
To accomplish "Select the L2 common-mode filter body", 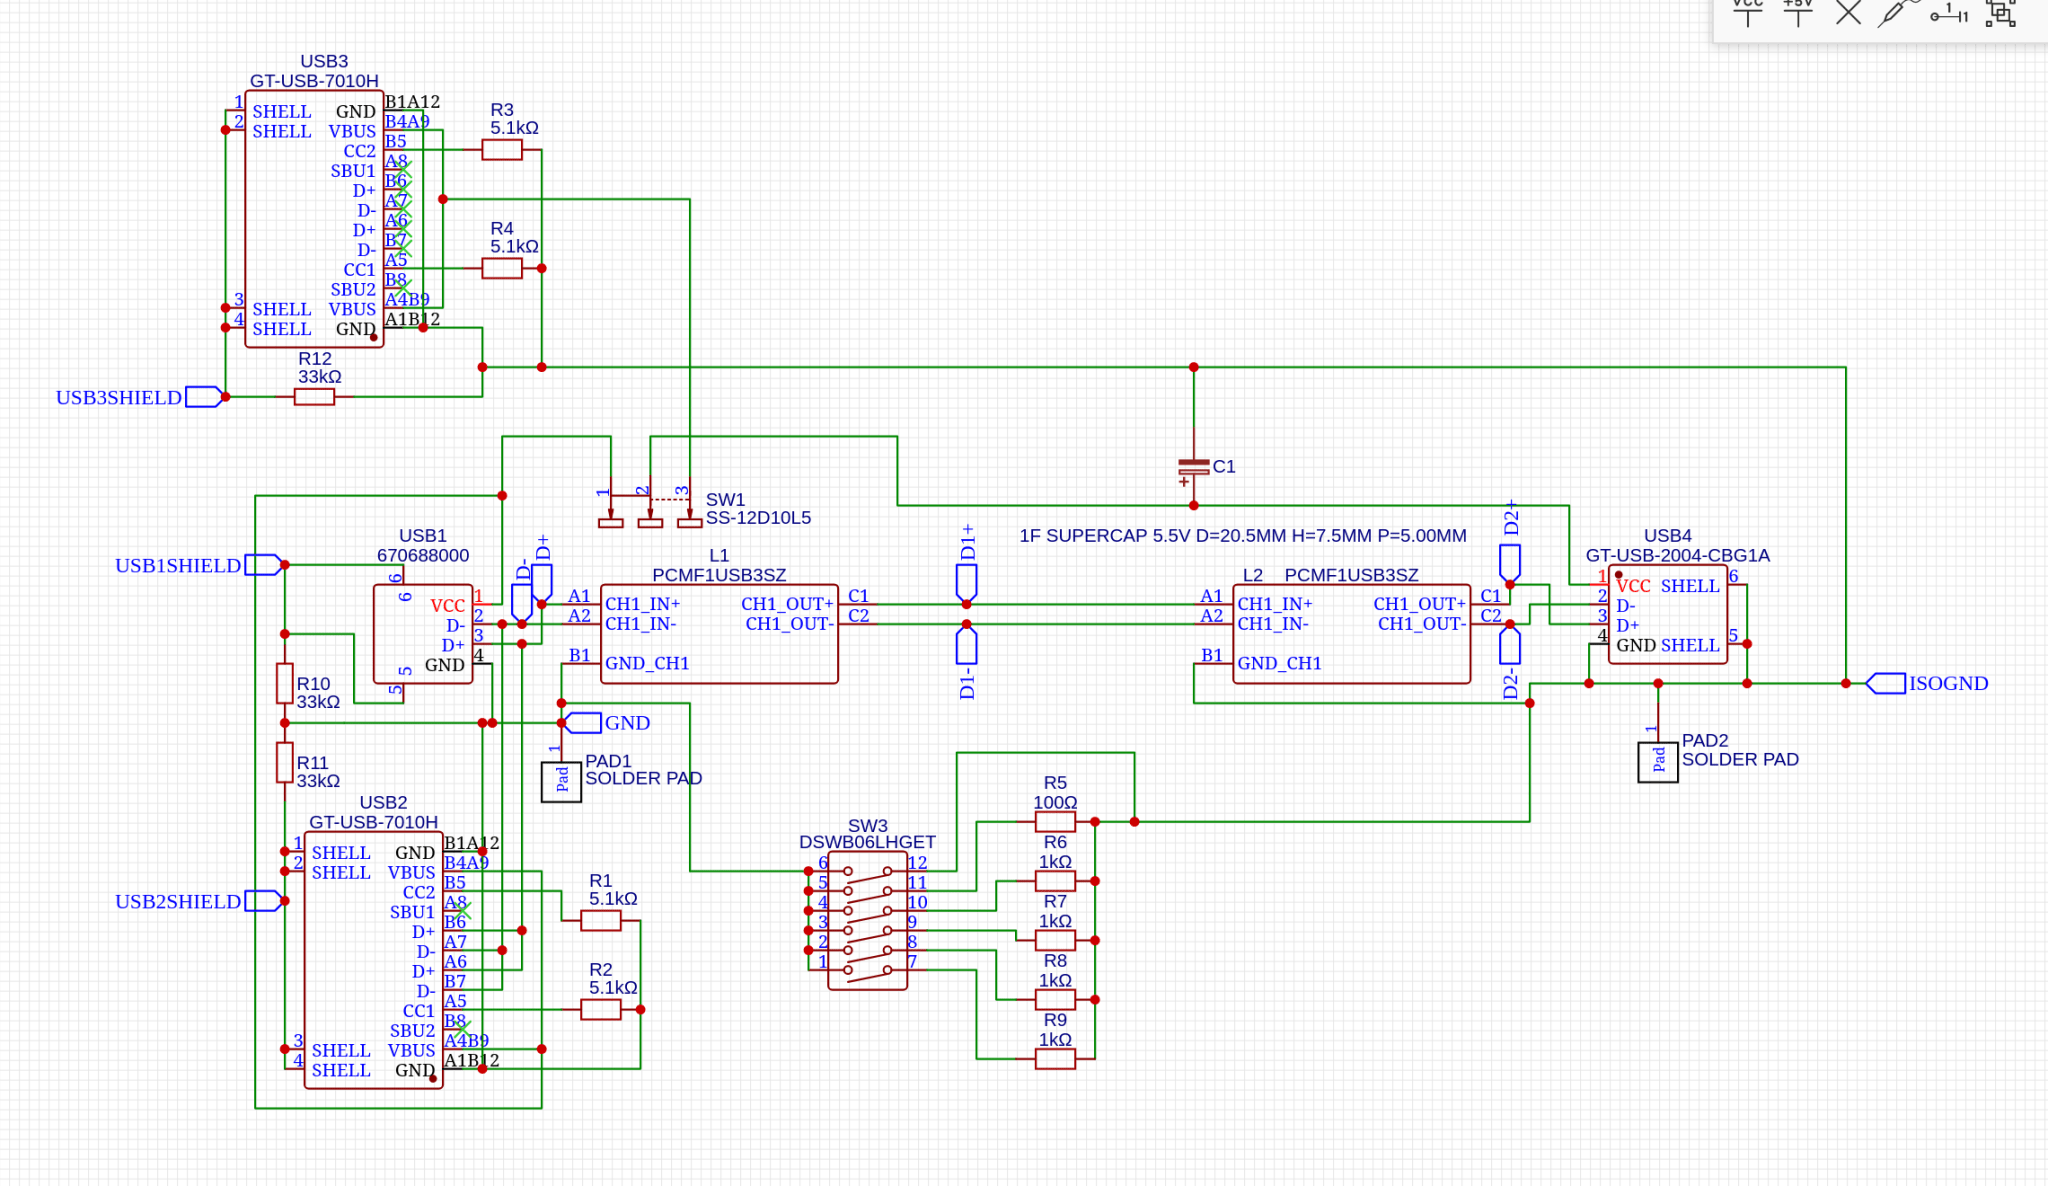I will 1351,634.
